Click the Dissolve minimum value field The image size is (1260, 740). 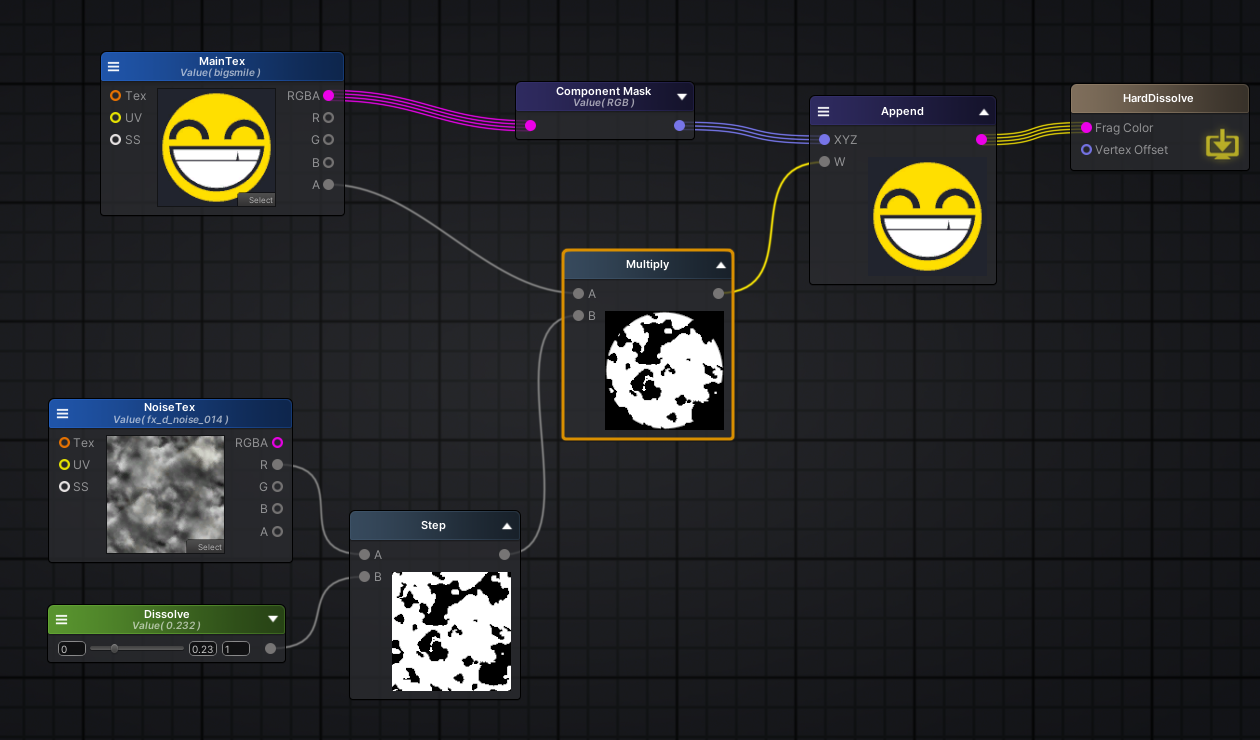point(71,649)
